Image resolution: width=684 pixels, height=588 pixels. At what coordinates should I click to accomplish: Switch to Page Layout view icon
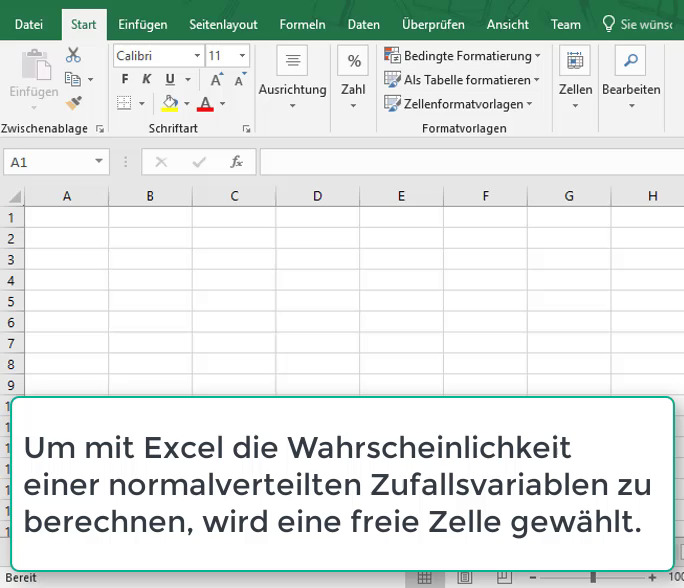pos(465,578)
